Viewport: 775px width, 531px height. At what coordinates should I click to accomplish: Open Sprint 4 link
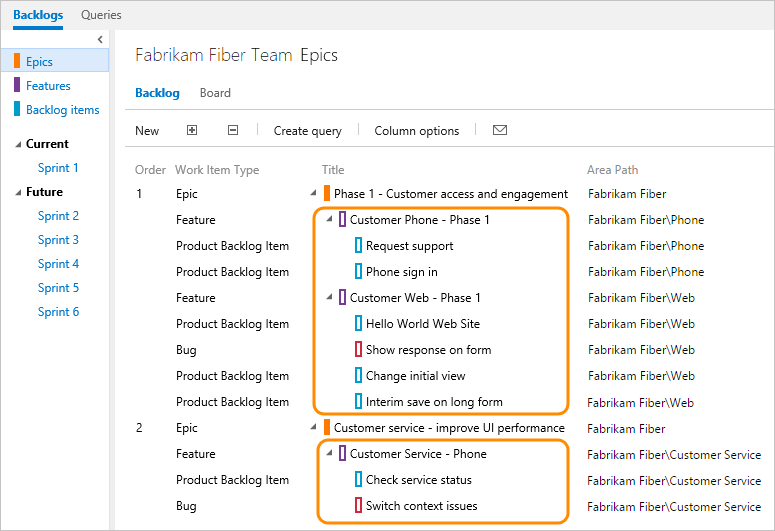(58, 264)
